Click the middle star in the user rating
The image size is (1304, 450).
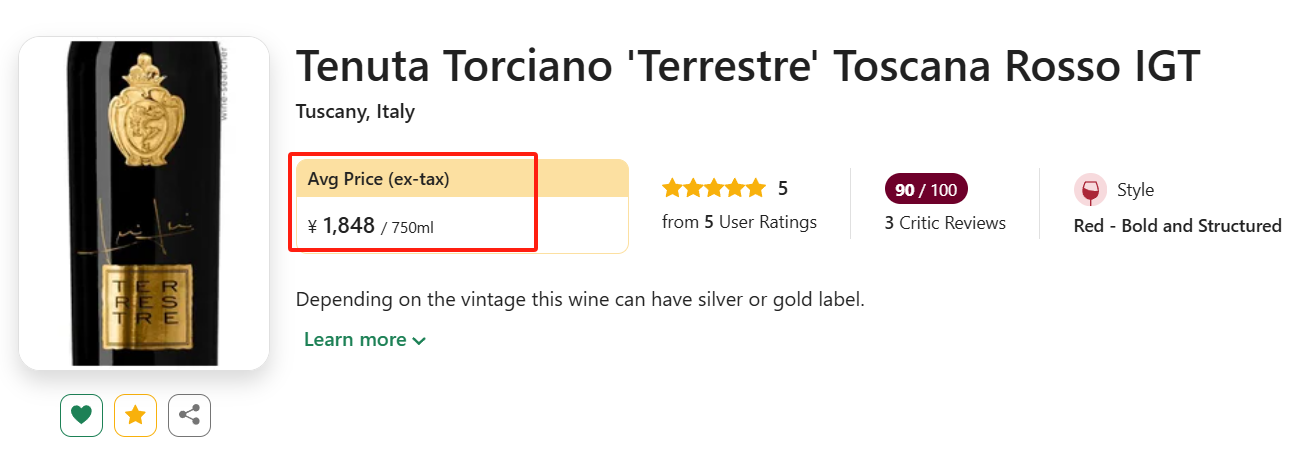[714, 188]
